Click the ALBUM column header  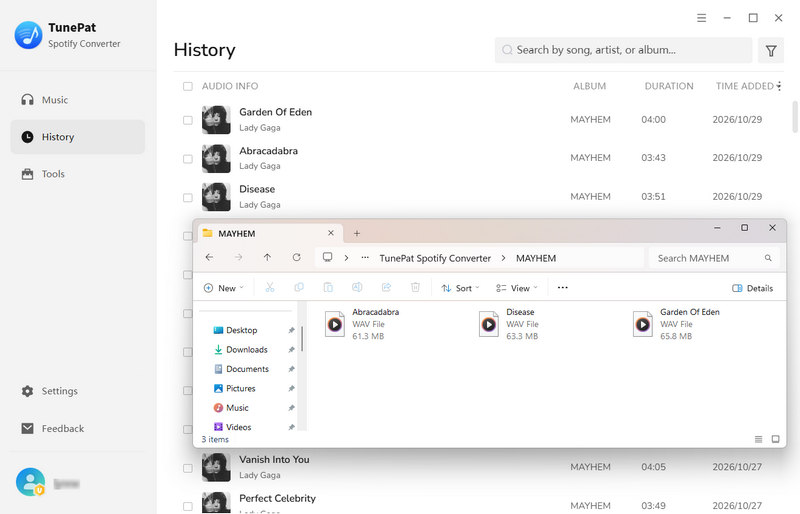589,86
